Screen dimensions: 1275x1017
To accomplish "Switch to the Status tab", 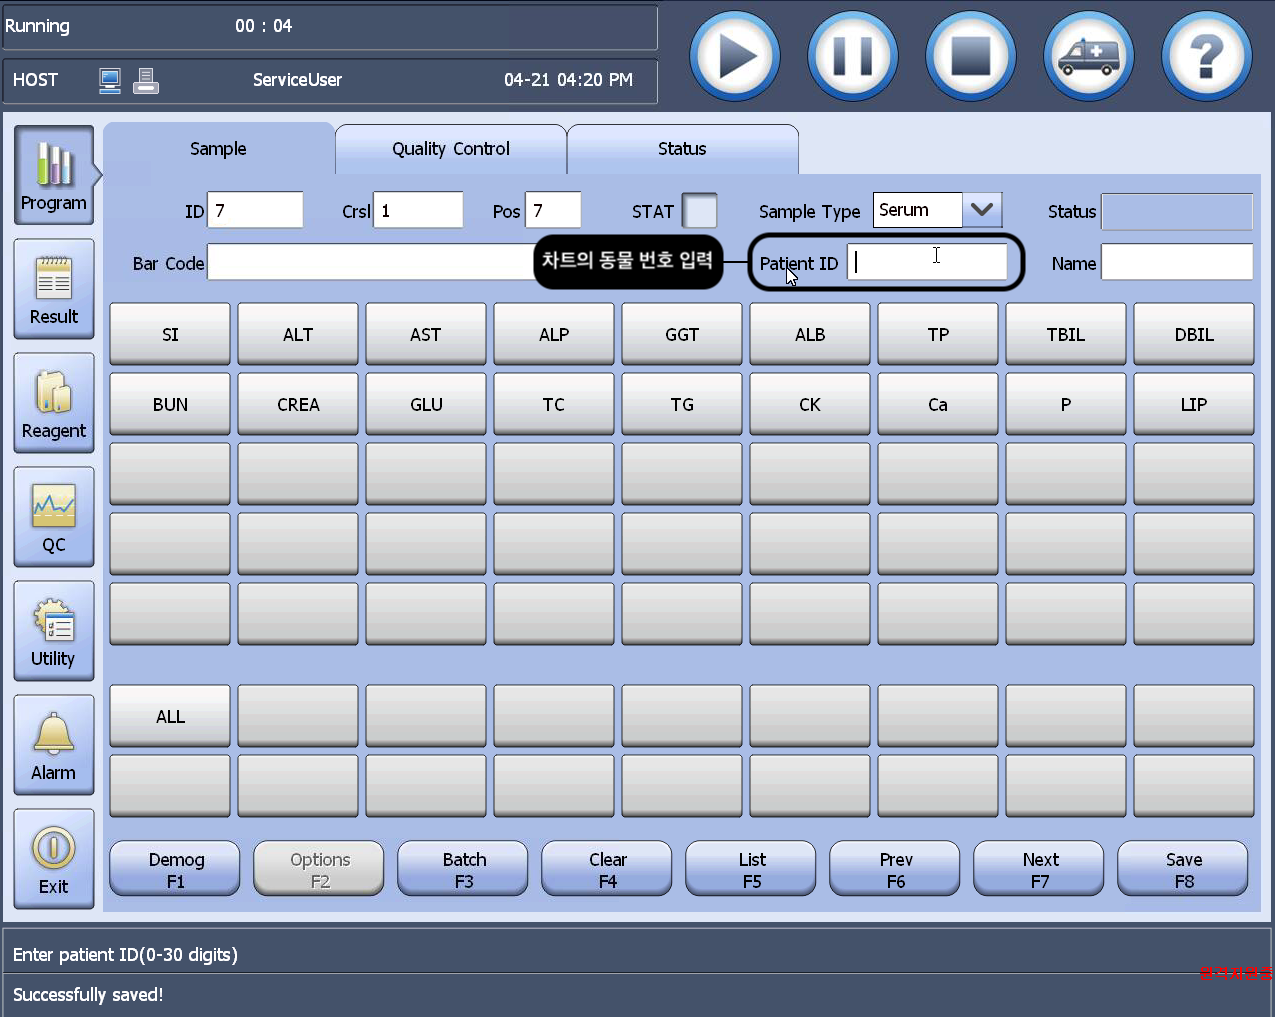I will [682, 149].
